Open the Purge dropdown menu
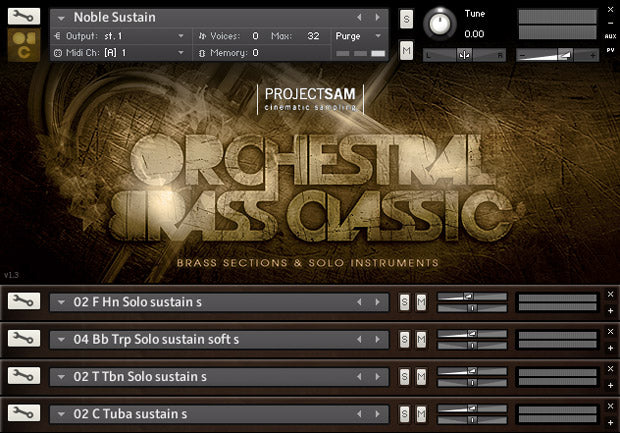Image resolution: width=620 pixels, height=433 pixels. point(378,36)
